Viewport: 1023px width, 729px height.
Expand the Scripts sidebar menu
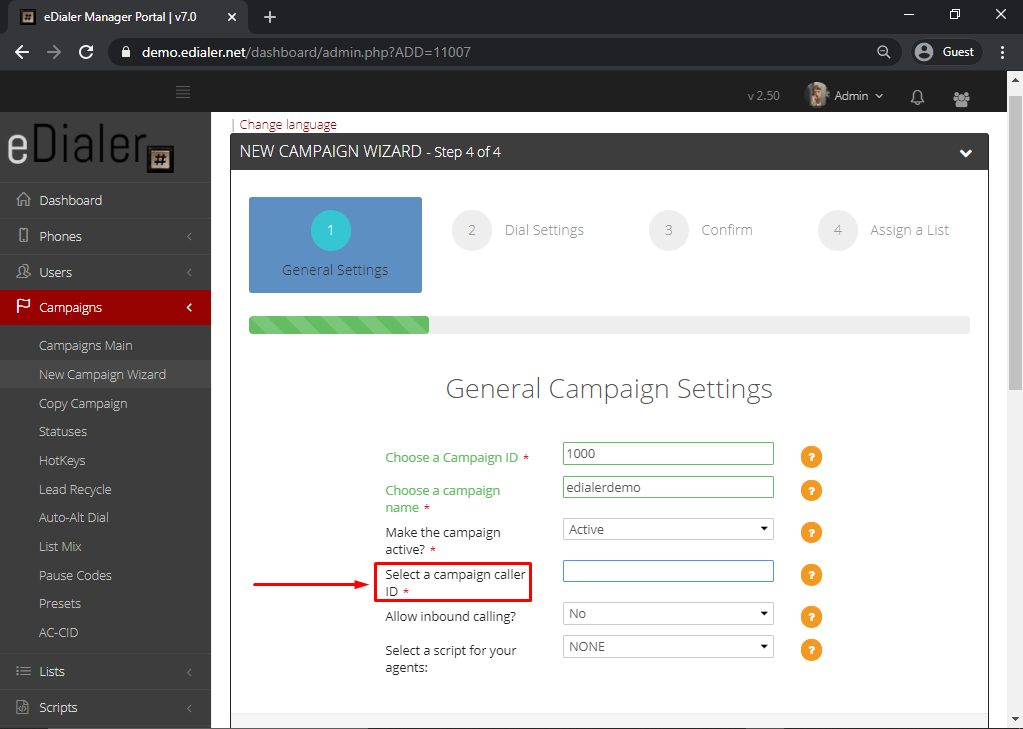105,707
